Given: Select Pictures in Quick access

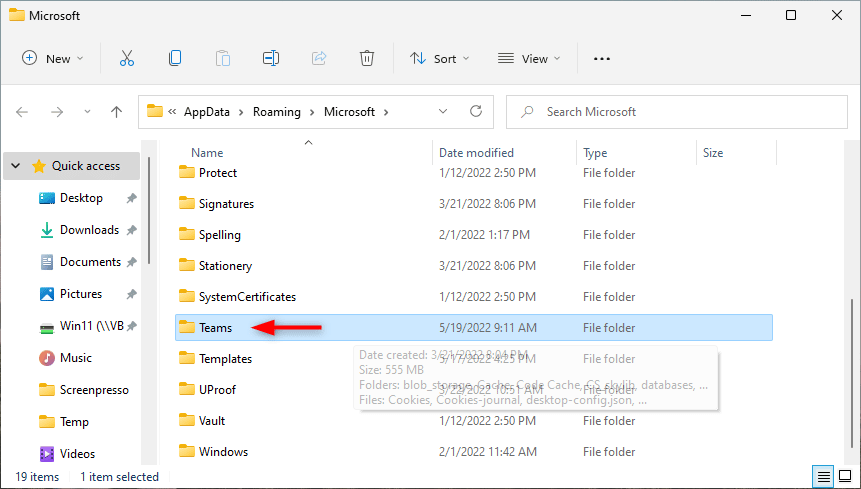Looking at the screenshot, I should (x=81, y=294).
